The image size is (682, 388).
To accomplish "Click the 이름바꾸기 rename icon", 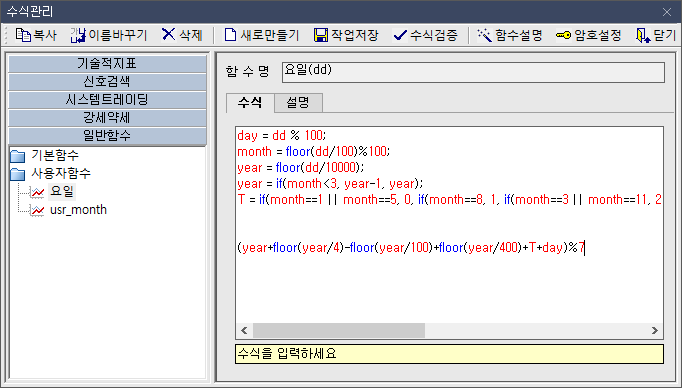I will tap(78, 35).
